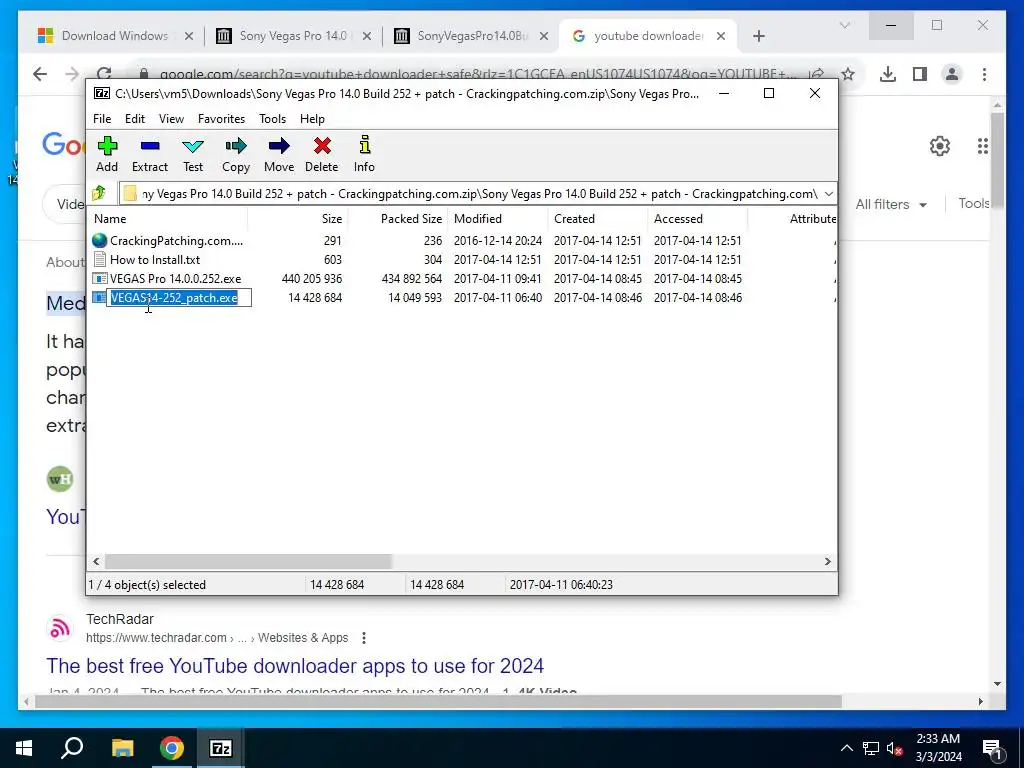Open the Help menu

coord(312,119)
